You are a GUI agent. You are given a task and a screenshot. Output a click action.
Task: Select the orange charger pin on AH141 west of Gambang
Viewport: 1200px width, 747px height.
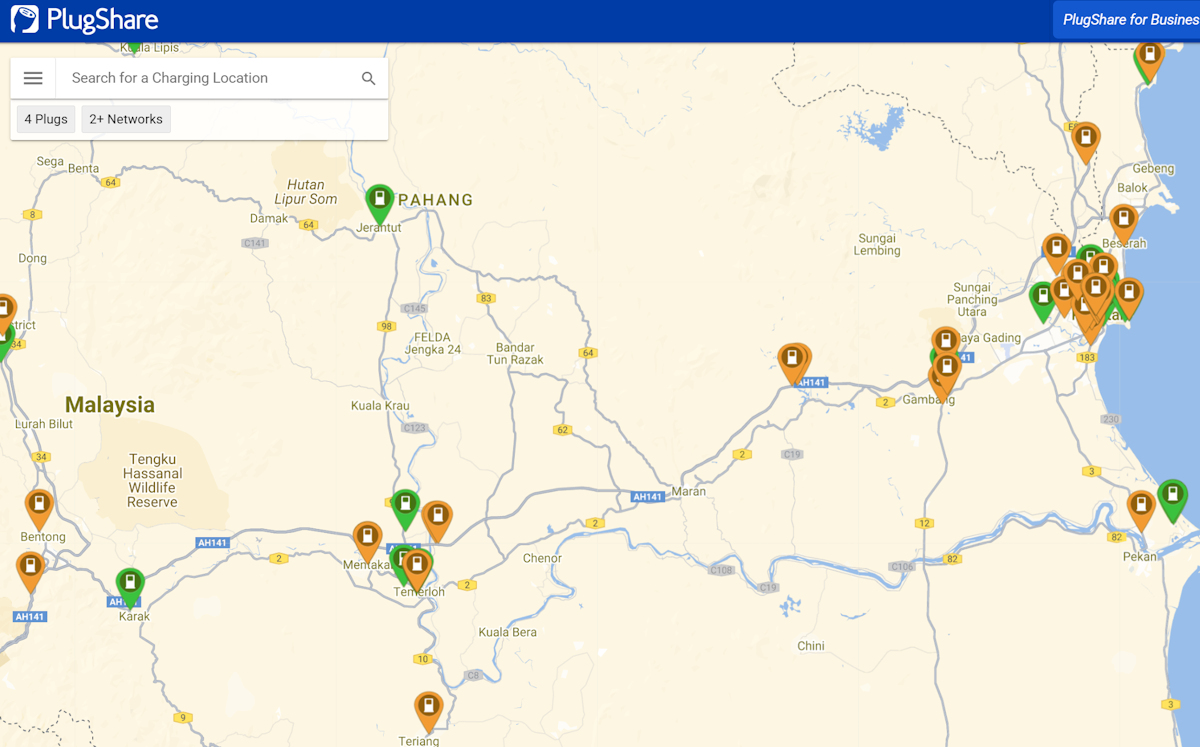(x=794, y=361)
